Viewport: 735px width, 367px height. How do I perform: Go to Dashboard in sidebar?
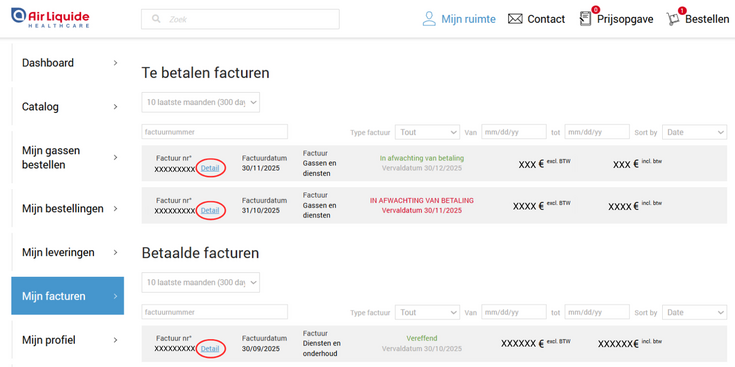click(68, 63)
